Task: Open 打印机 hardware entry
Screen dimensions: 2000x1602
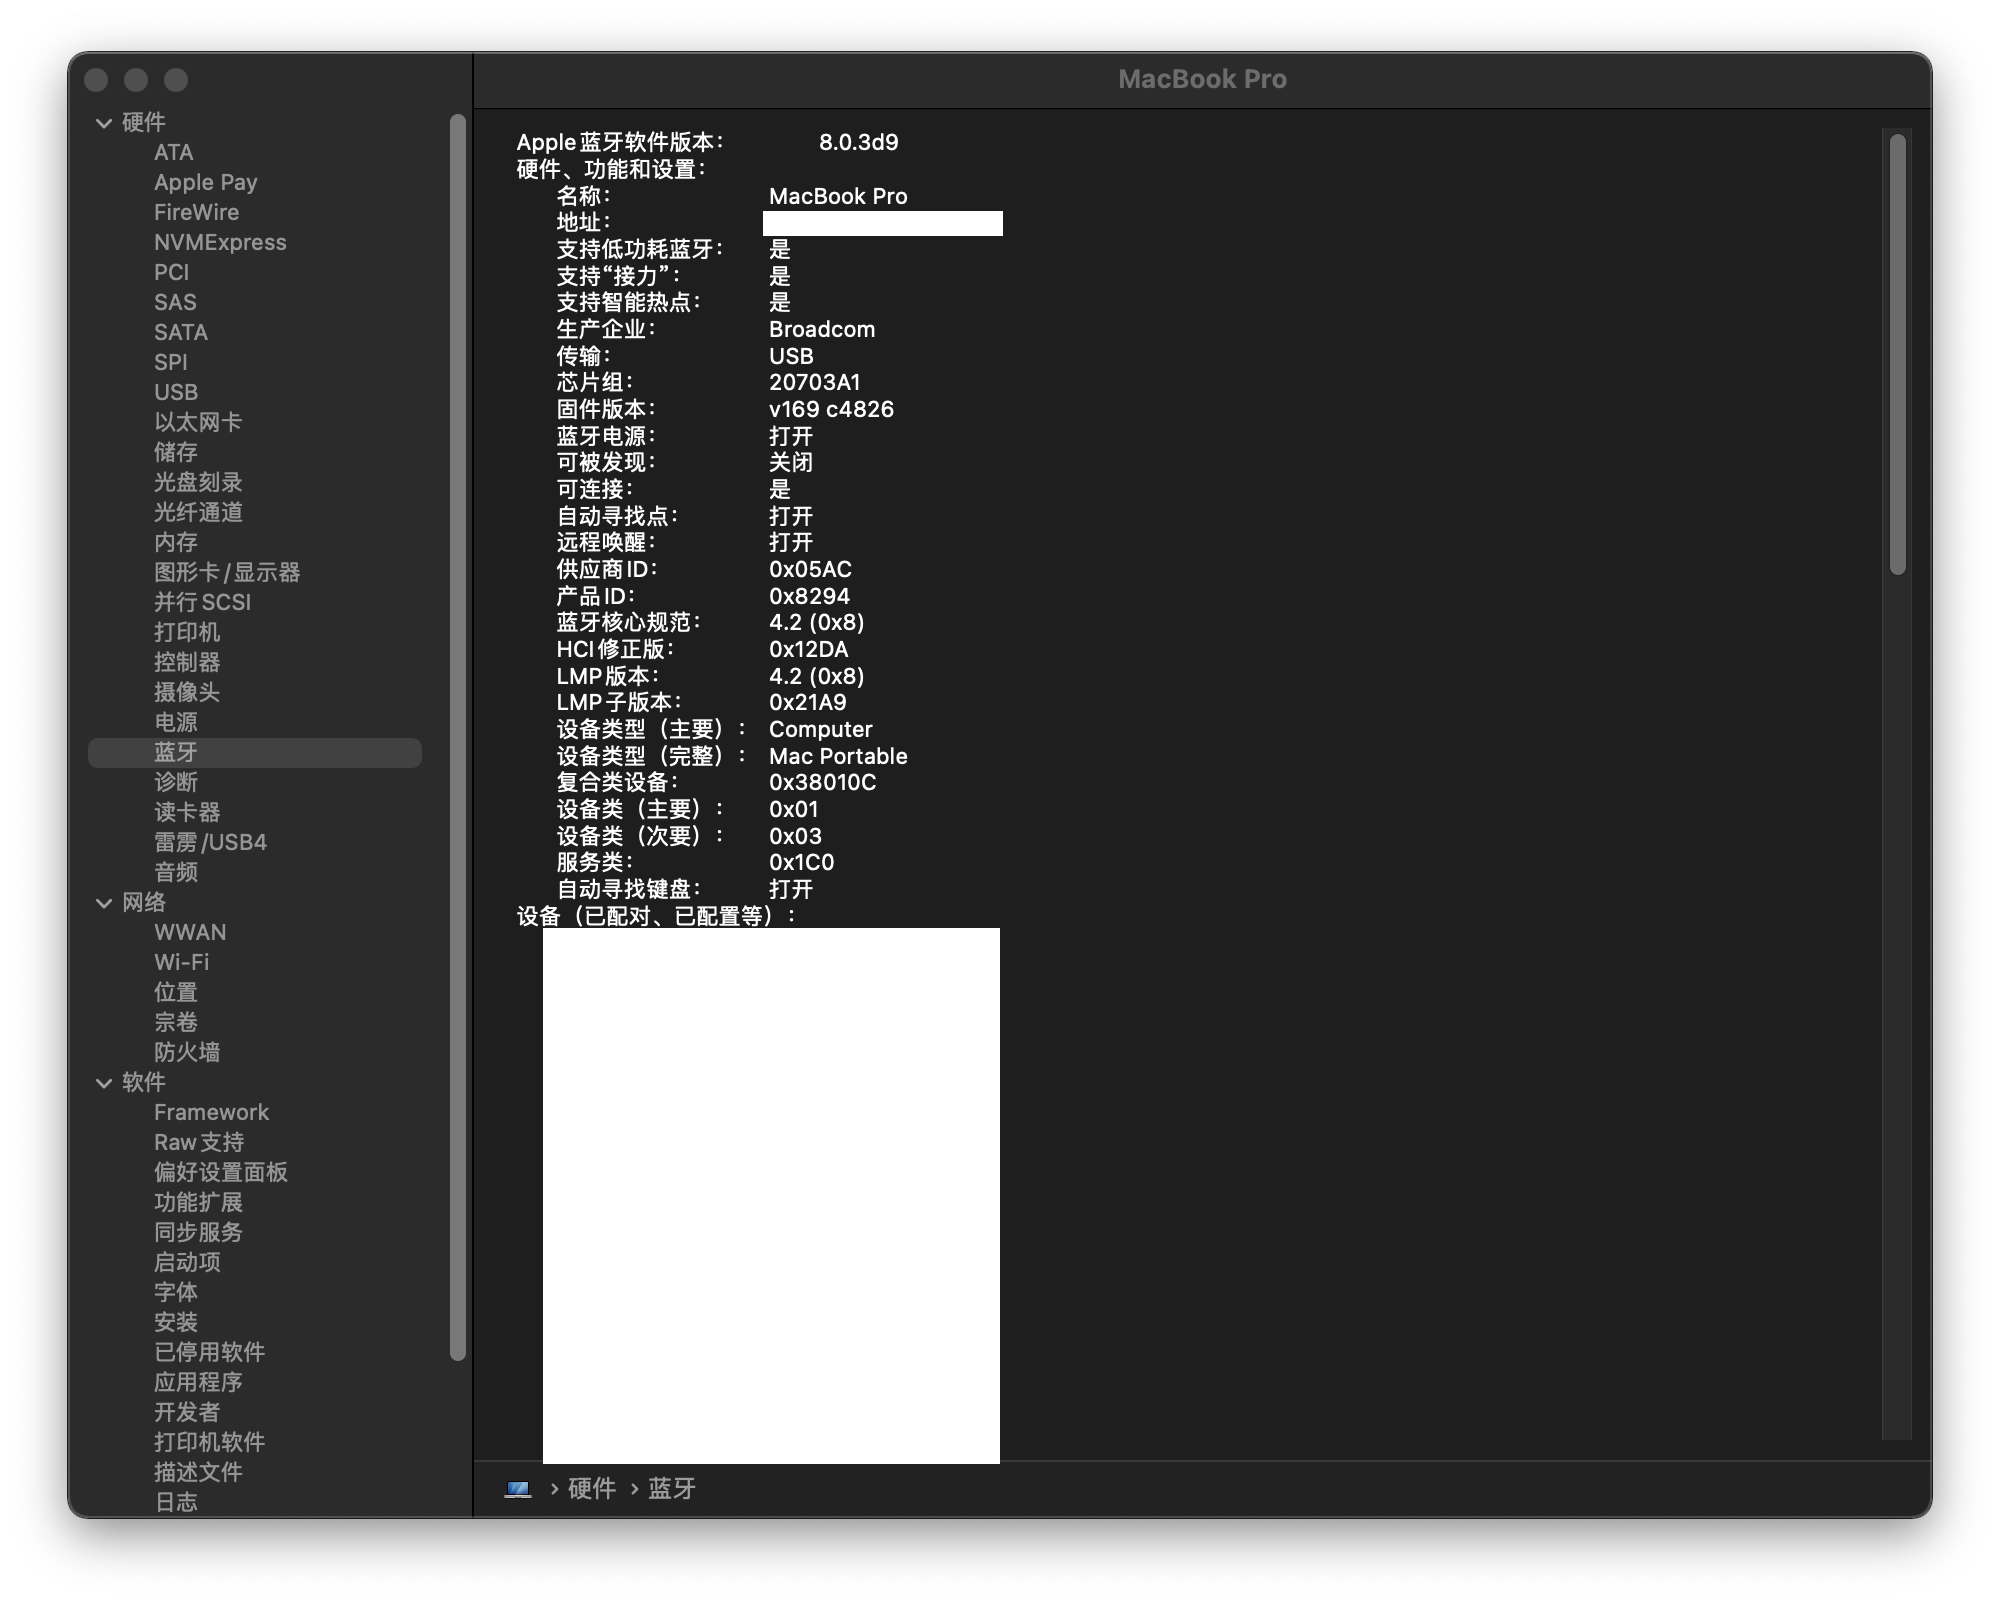Action: 187,632
